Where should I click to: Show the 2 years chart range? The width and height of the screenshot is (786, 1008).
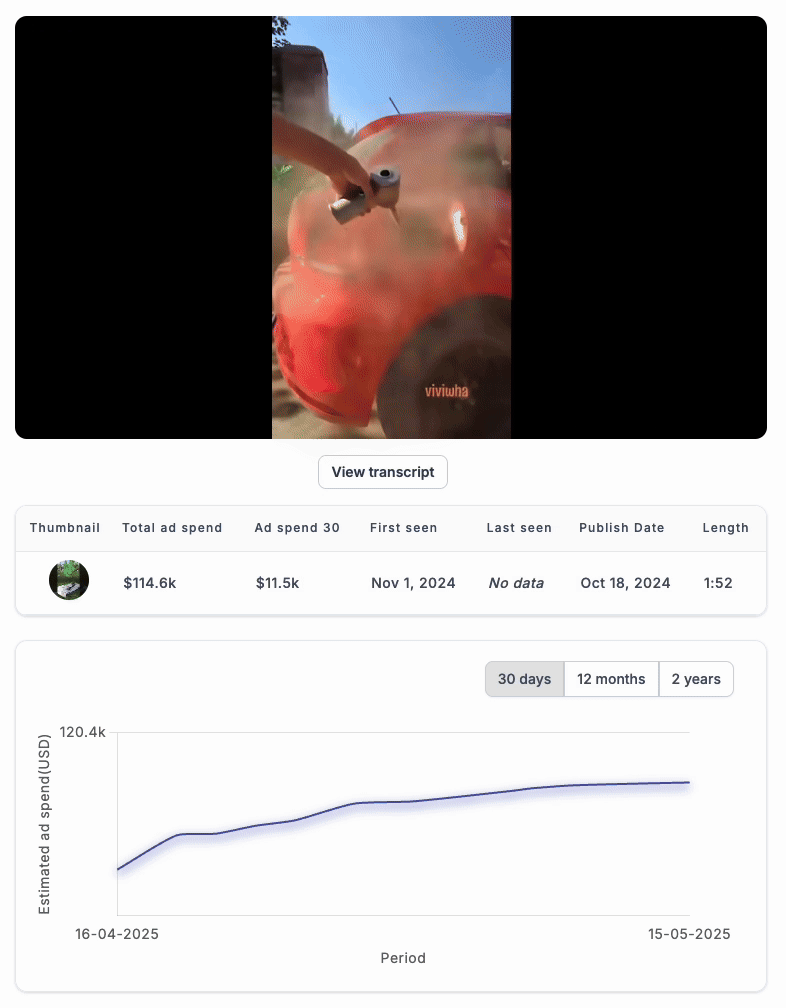696,679
